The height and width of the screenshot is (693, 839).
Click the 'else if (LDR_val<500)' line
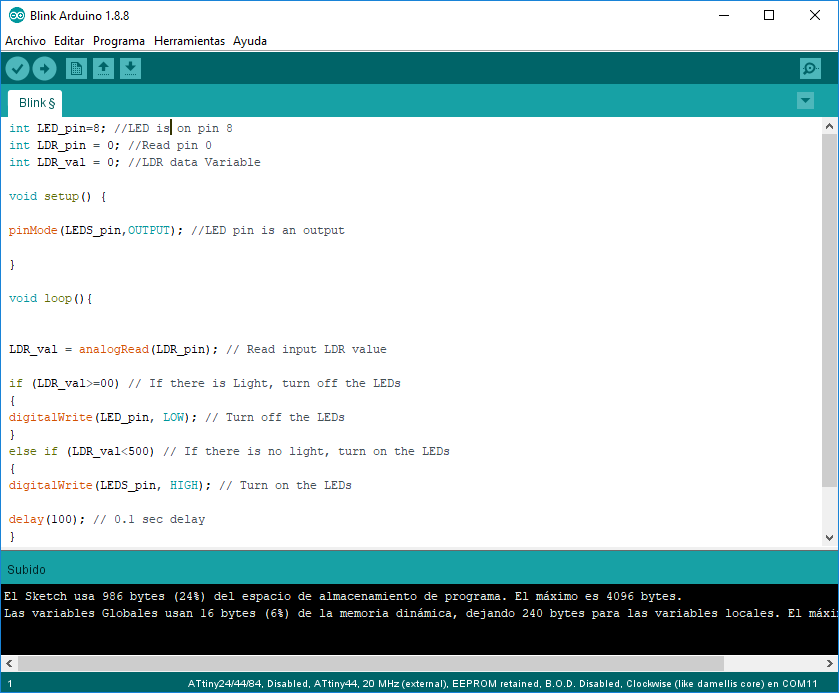click(229, 452)
